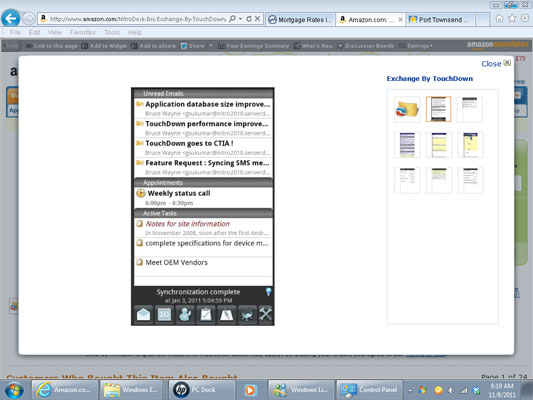Open the File menu
Image resolution: width=533 pixels, height=400 pixels.
tap(15, 32)
